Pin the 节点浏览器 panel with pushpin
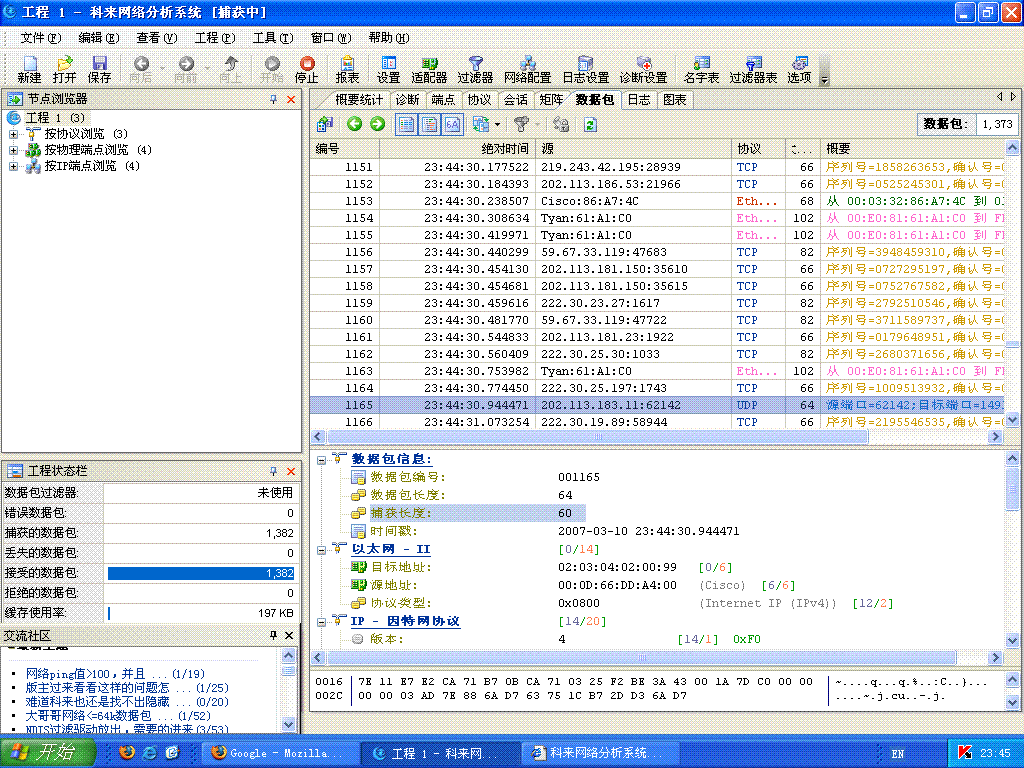 pyautogui.click(x=273, y=99)
